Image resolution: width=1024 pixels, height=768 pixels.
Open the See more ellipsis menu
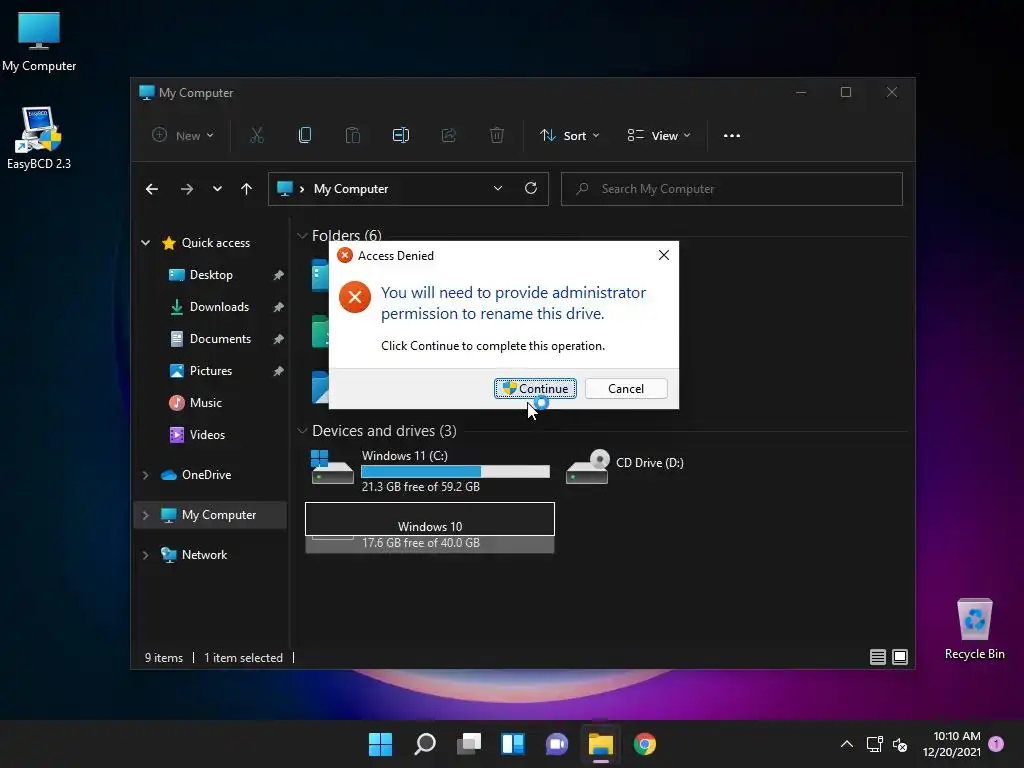(731, 135)
